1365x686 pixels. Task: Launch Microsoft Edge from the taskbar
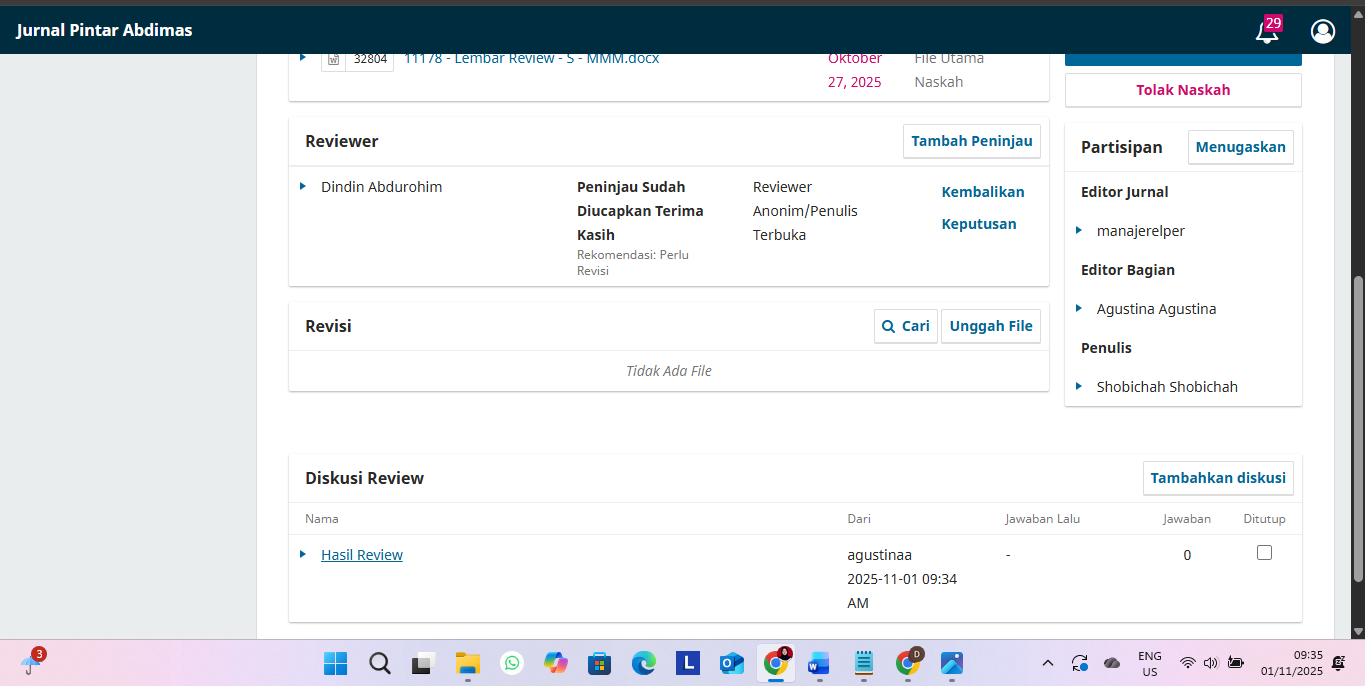pos(643,663)
